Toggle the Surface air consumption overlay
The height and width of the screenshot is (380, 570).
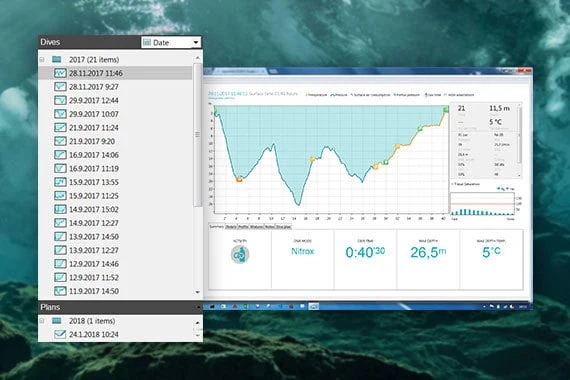click(x=370, y=95)
